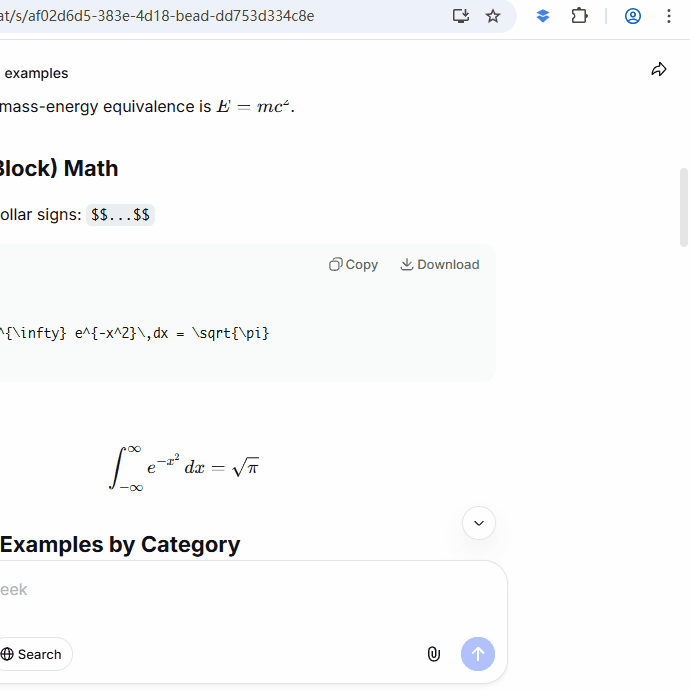This screenshot has height=692, width=690.
Task: Open the Chrome profile avatar
Action: [633, 16]
